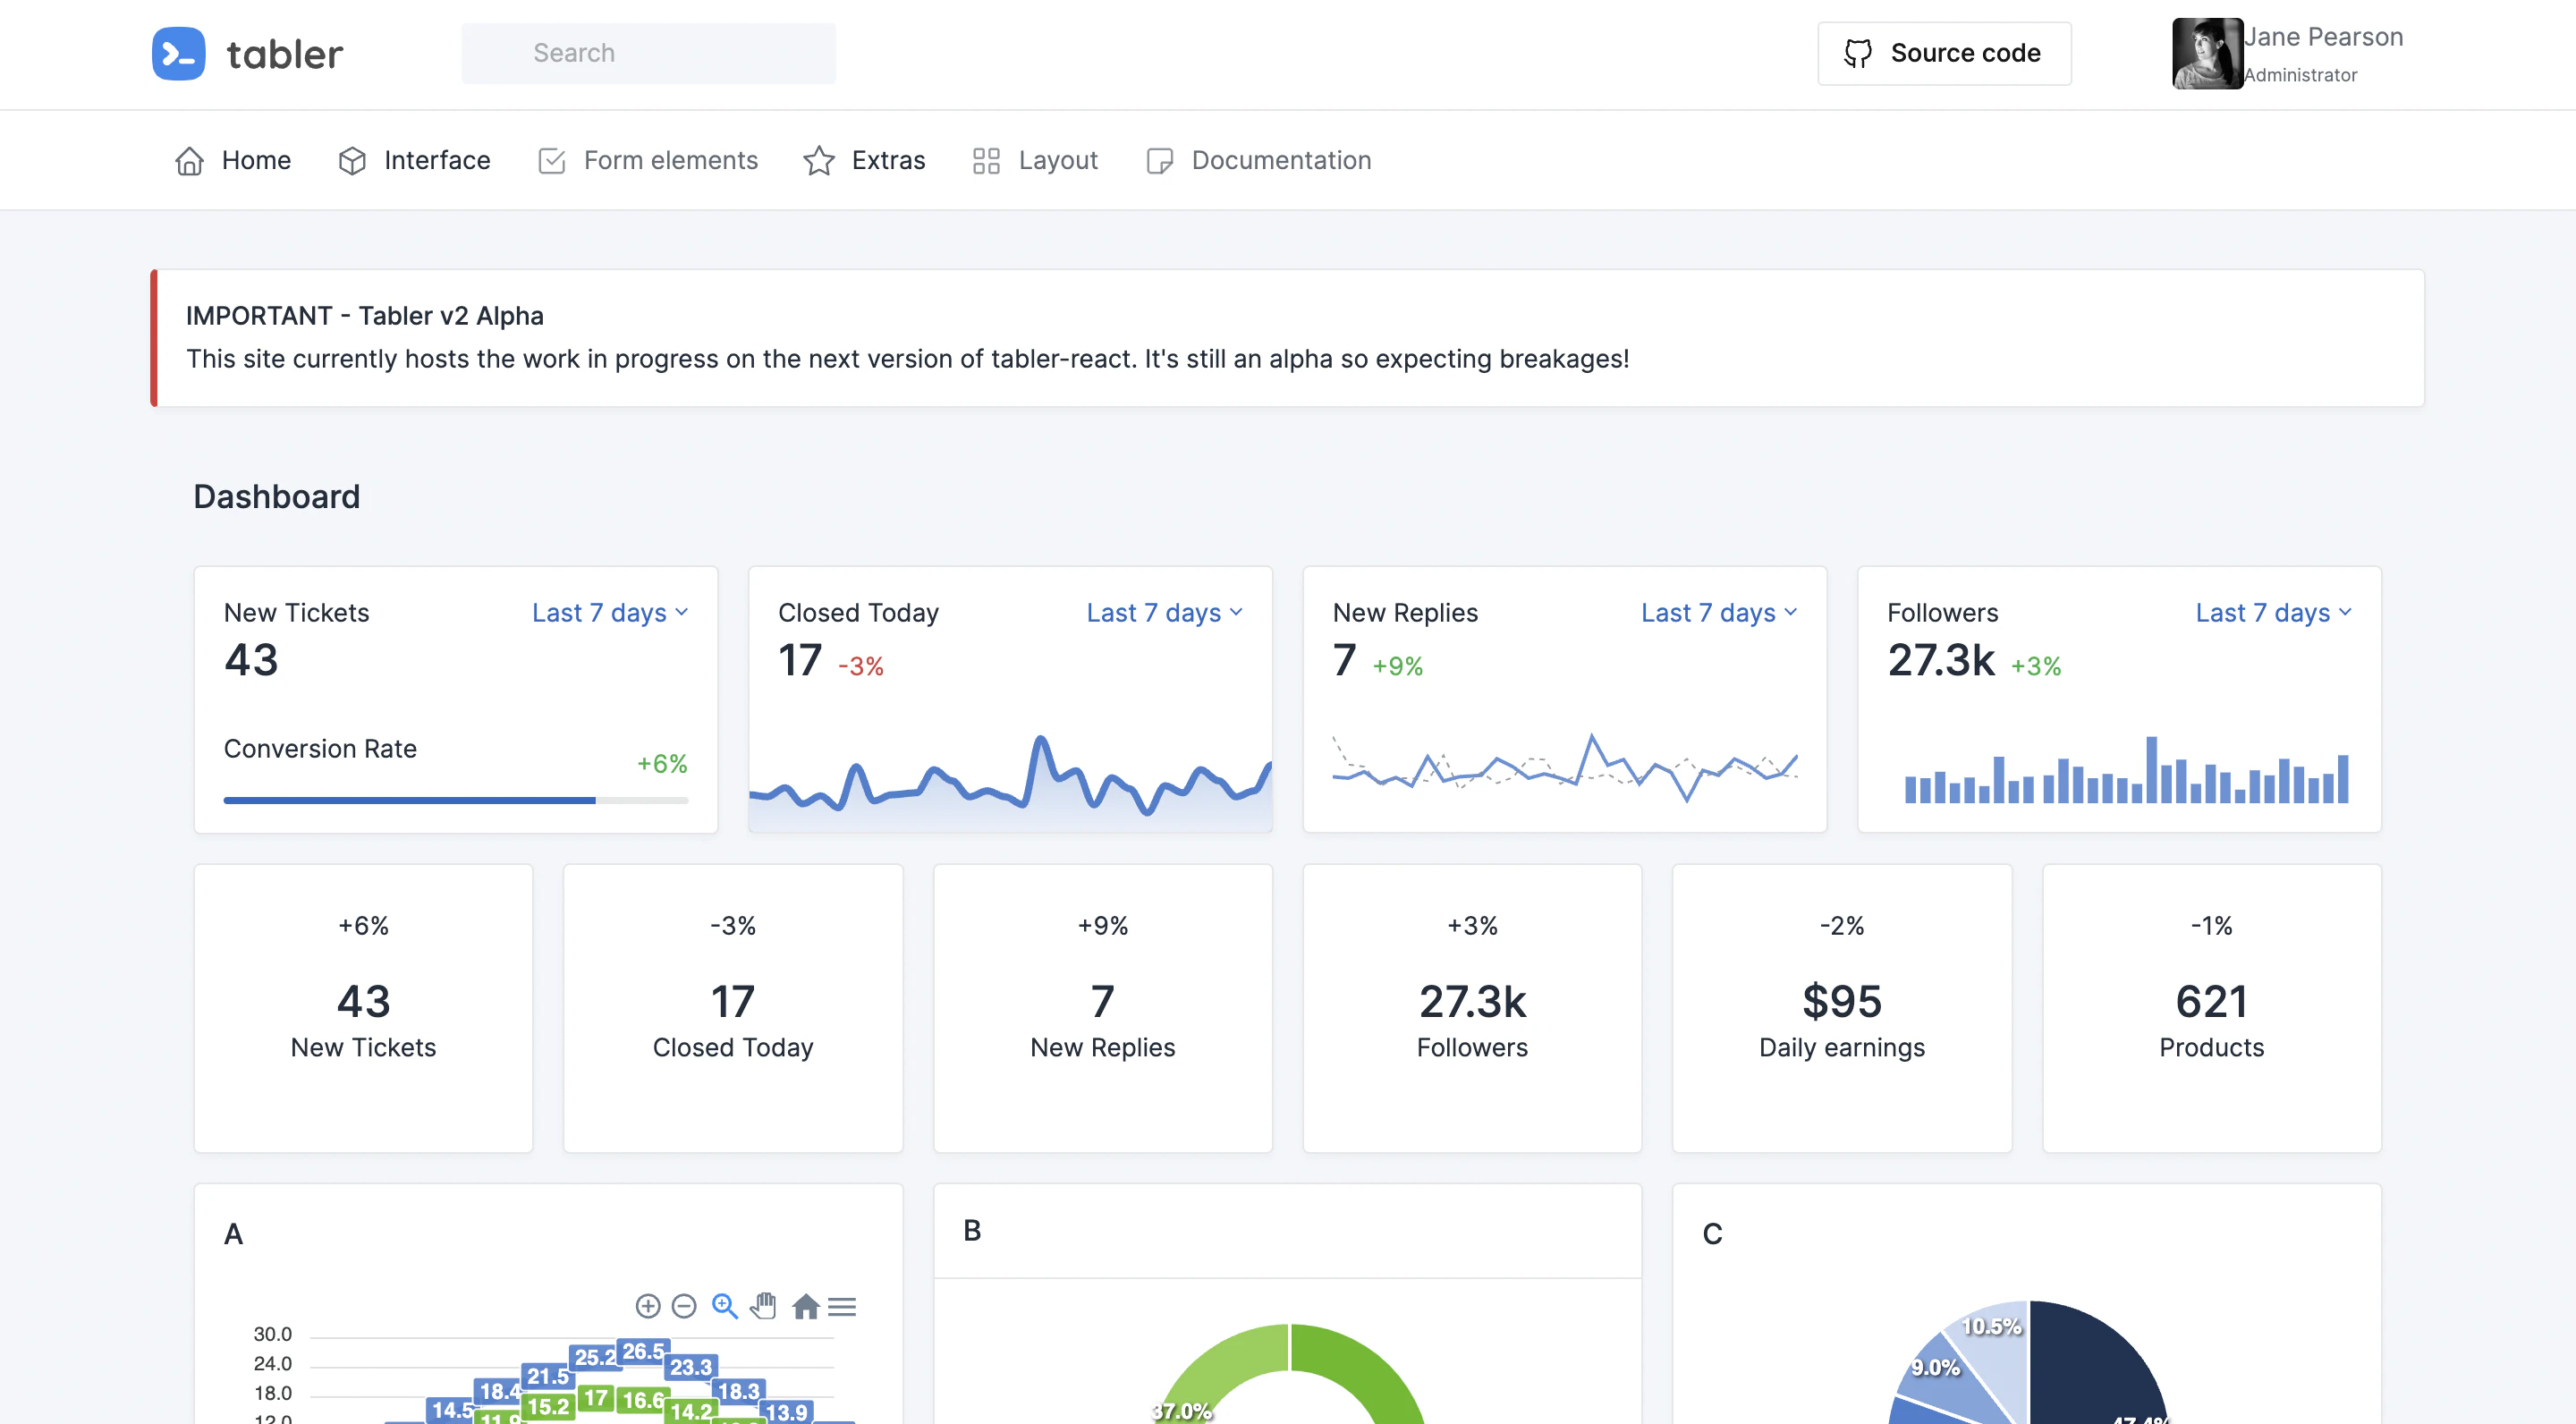The height and width of the screenshot is (1424, 2576).
Task: Expand Last 7 days on New Replies card
Action: [1719, 612]
